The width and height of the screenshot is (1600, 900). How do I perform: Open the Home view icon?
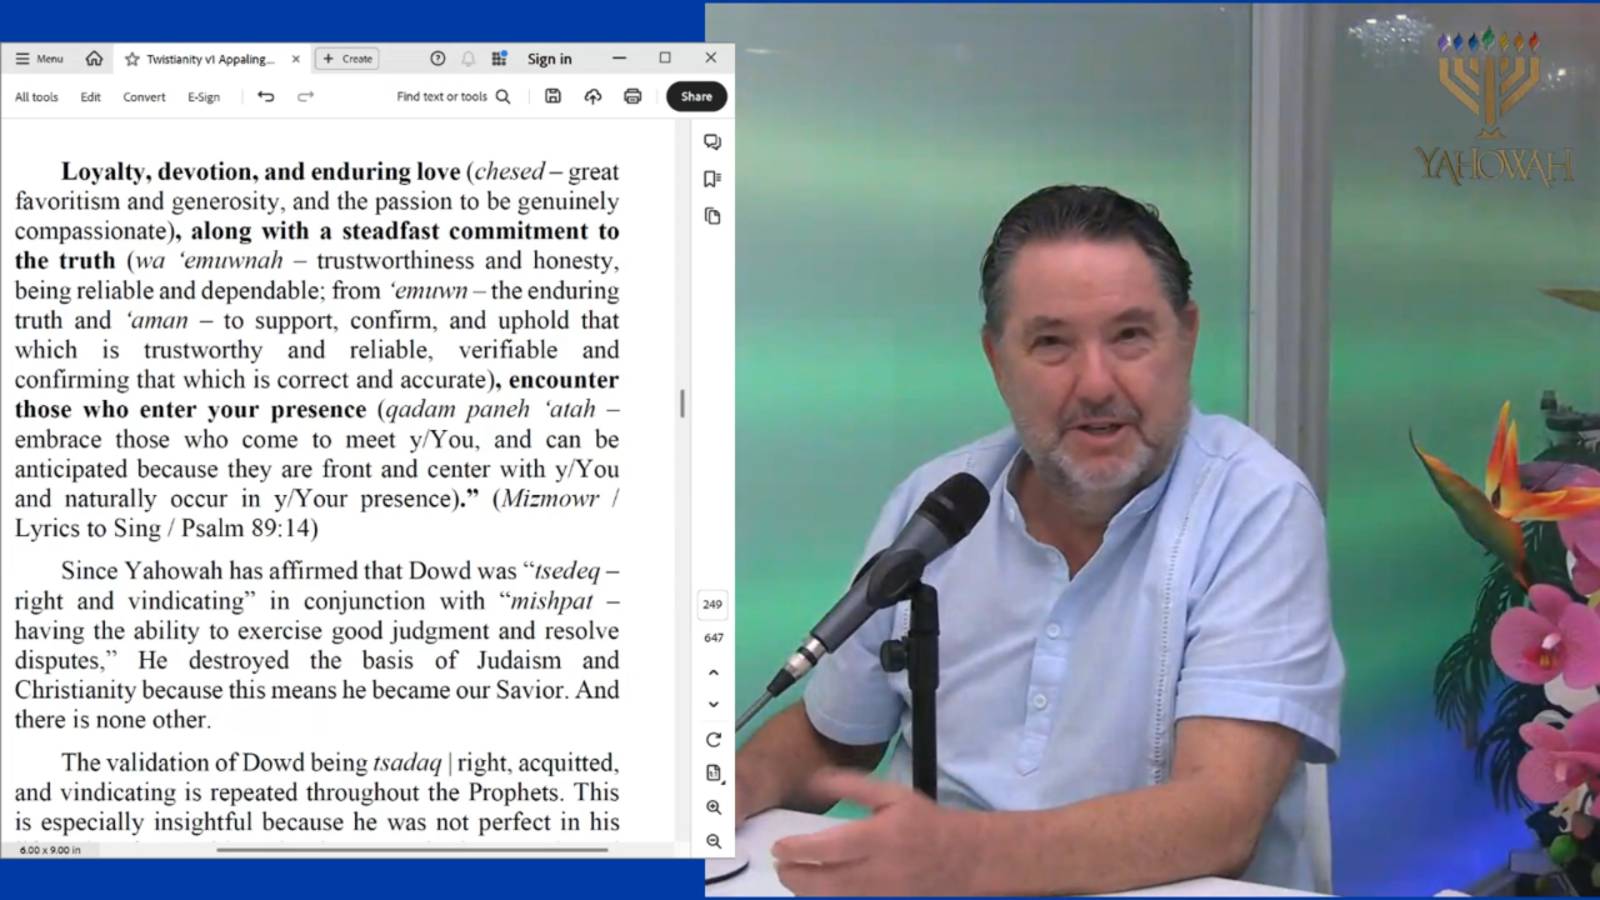[x=94, y=59]
